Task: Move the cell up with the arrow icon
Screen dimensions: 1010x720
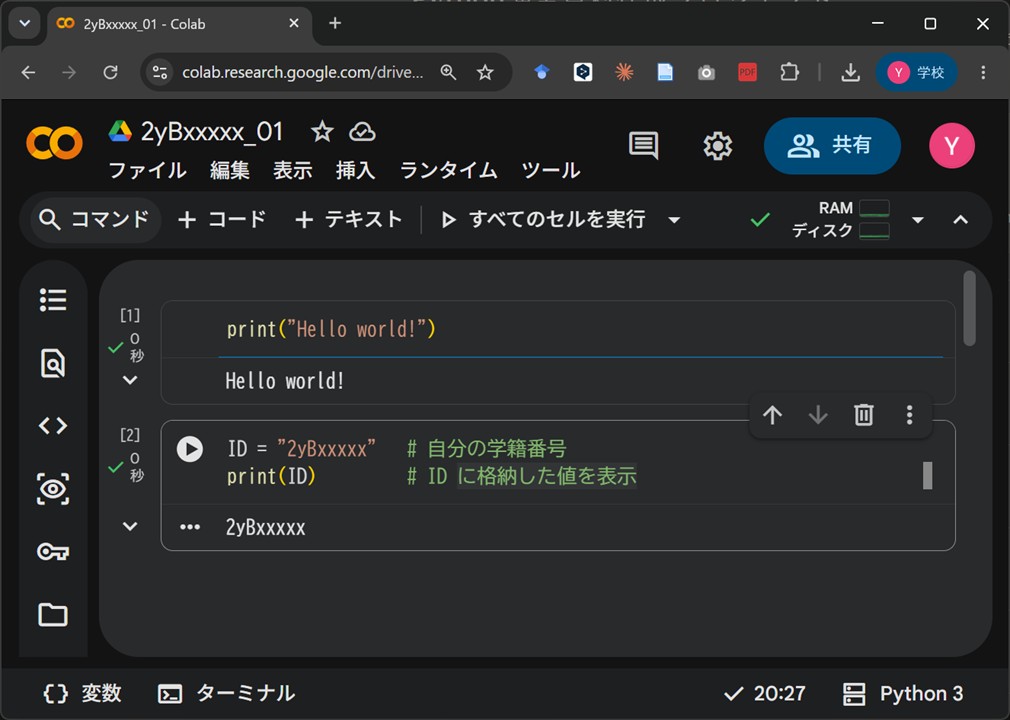Action: point(772,415)
